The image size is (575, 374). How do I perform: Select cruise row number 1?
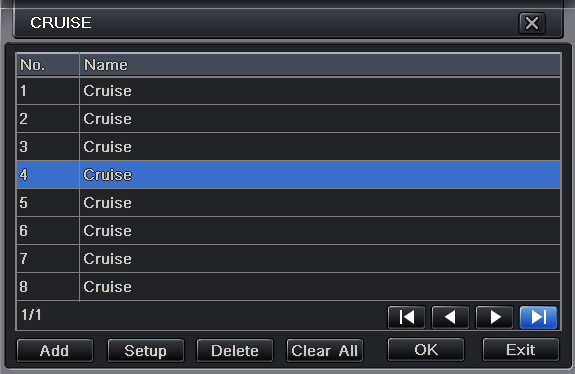[288, 91]
